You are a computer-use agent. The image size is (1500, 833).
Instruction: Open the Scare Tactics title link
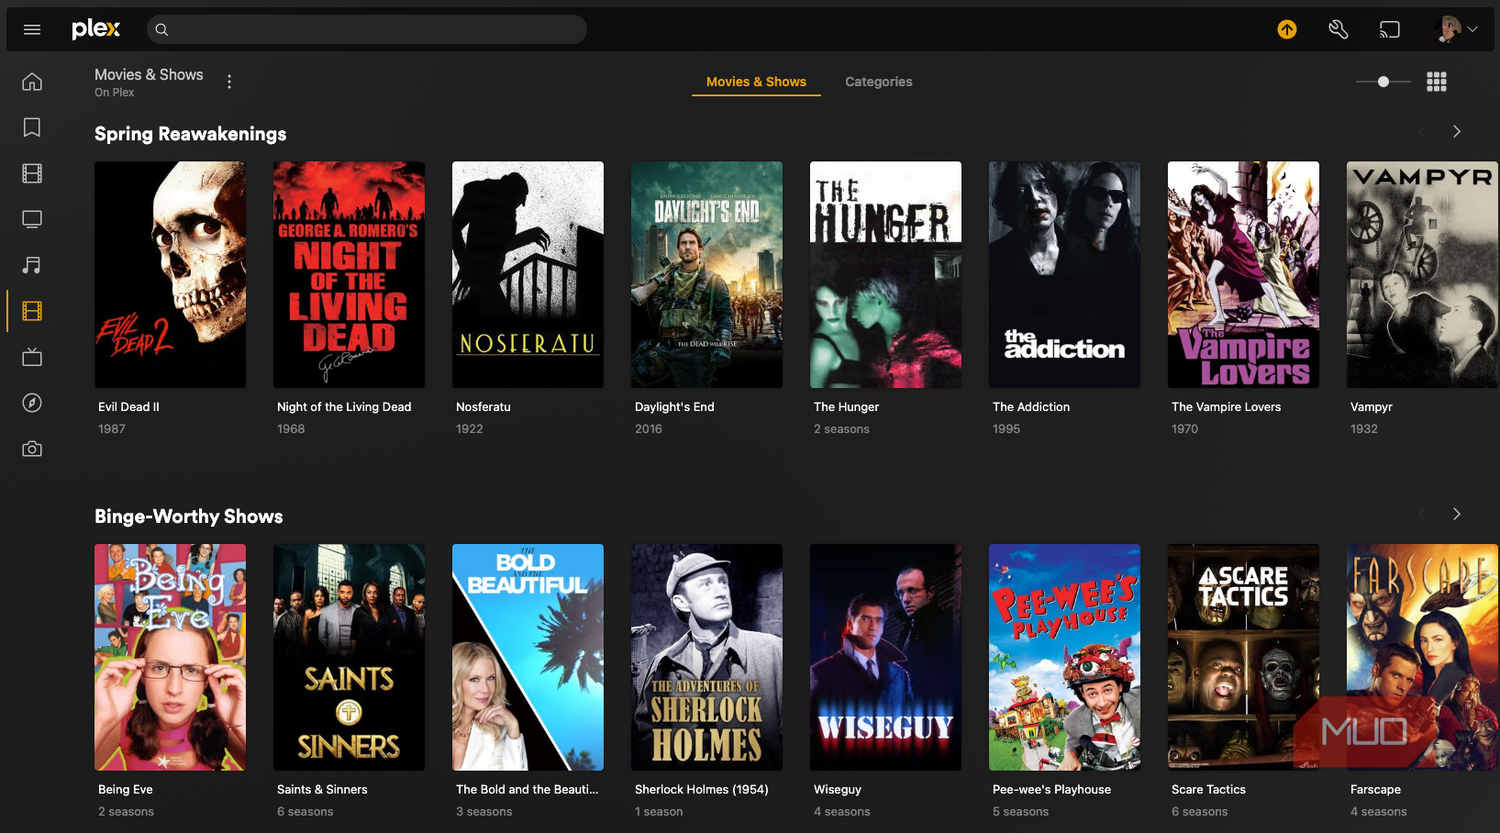(x=1209, y=790)
